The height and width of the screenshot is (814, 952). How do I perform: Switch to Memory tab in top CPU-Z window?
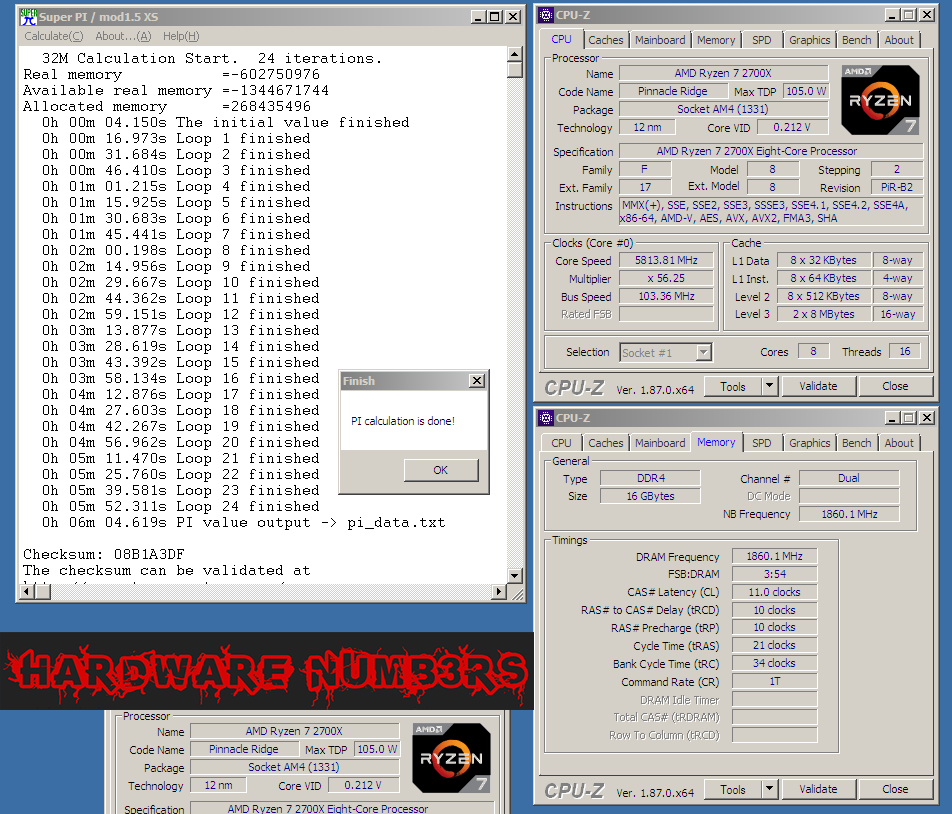click(716, 40)
